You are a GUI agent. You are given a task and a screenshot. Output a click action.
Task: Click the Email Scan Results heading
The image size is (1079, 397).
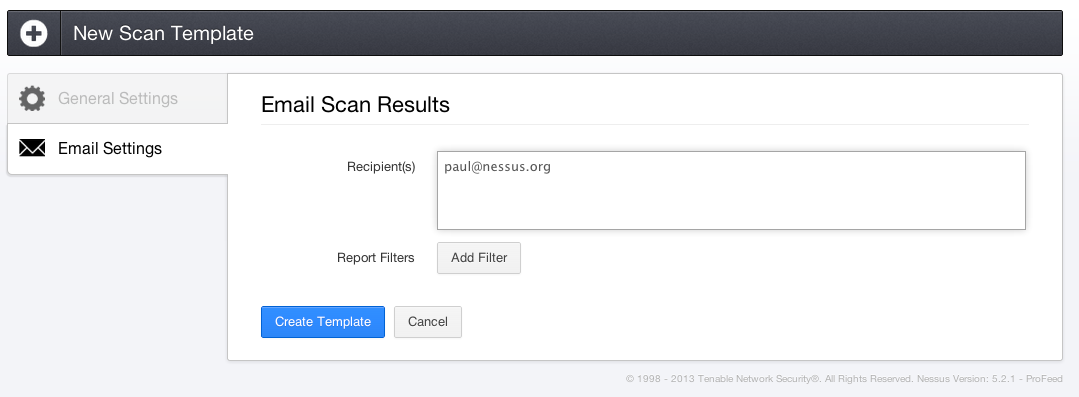[355, 105]
